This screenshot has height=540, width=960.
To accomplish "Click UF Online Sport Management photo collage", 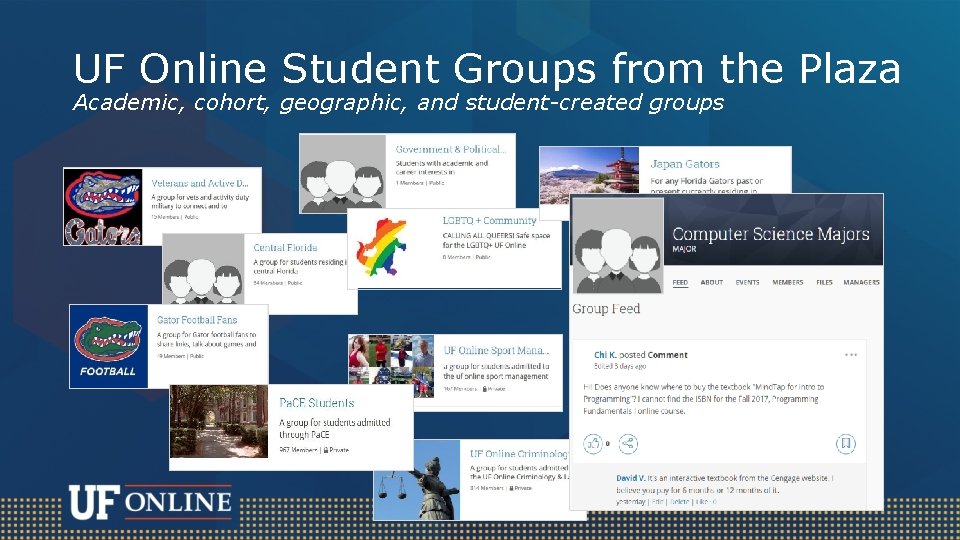I will point(391,366).
